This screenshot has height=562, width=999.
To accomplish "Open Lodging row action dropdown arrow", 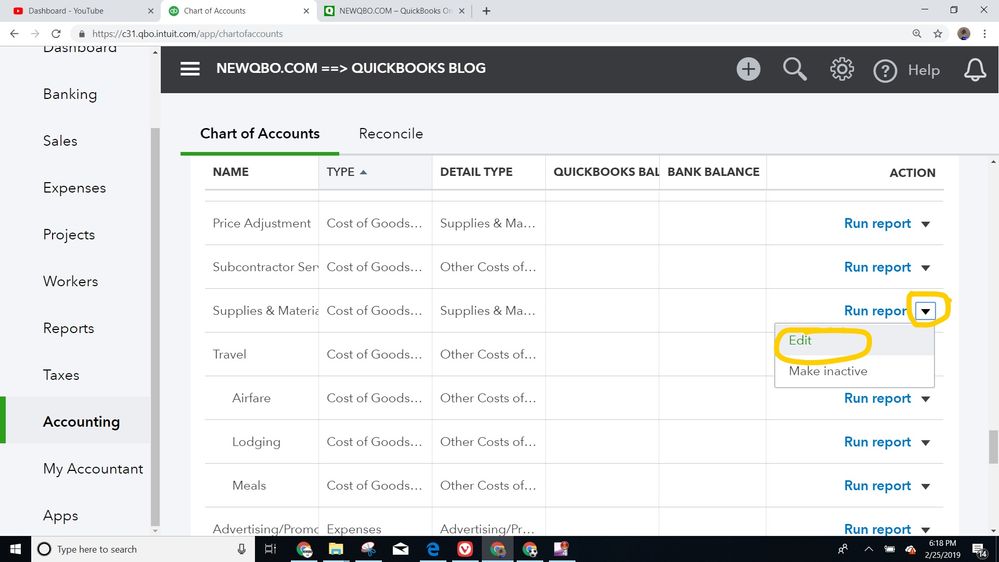I will click(x=926, y=442).
